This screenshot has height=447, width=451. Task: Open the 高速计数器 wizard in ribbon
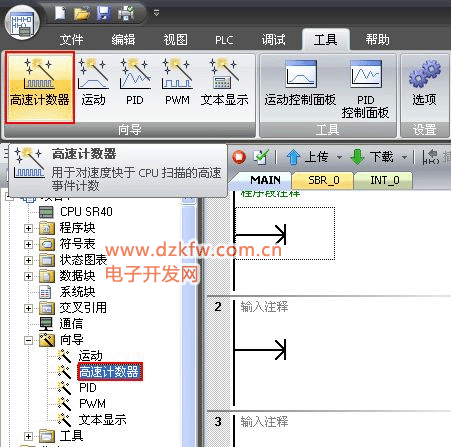pyautogui.click(x=40, y=87)
